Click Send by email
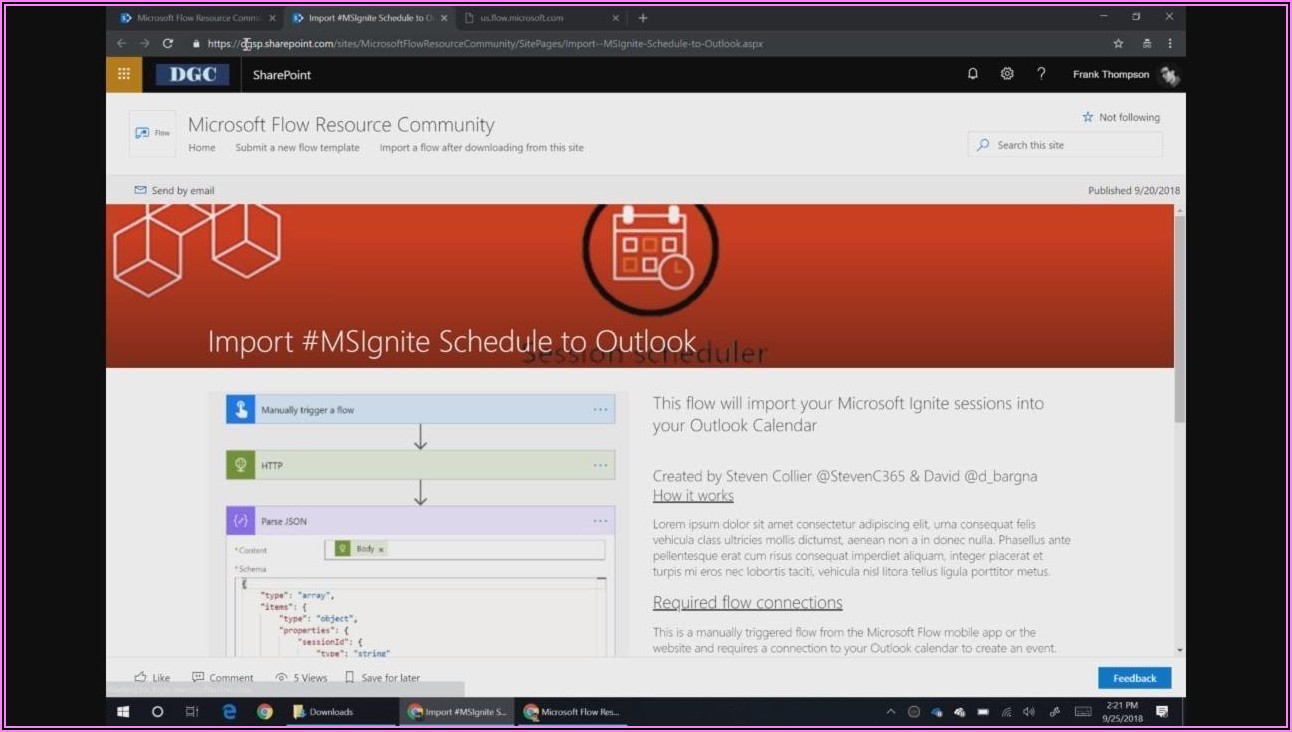The height and width of the screenshot is (732, 1292). (x=174, y=190)
